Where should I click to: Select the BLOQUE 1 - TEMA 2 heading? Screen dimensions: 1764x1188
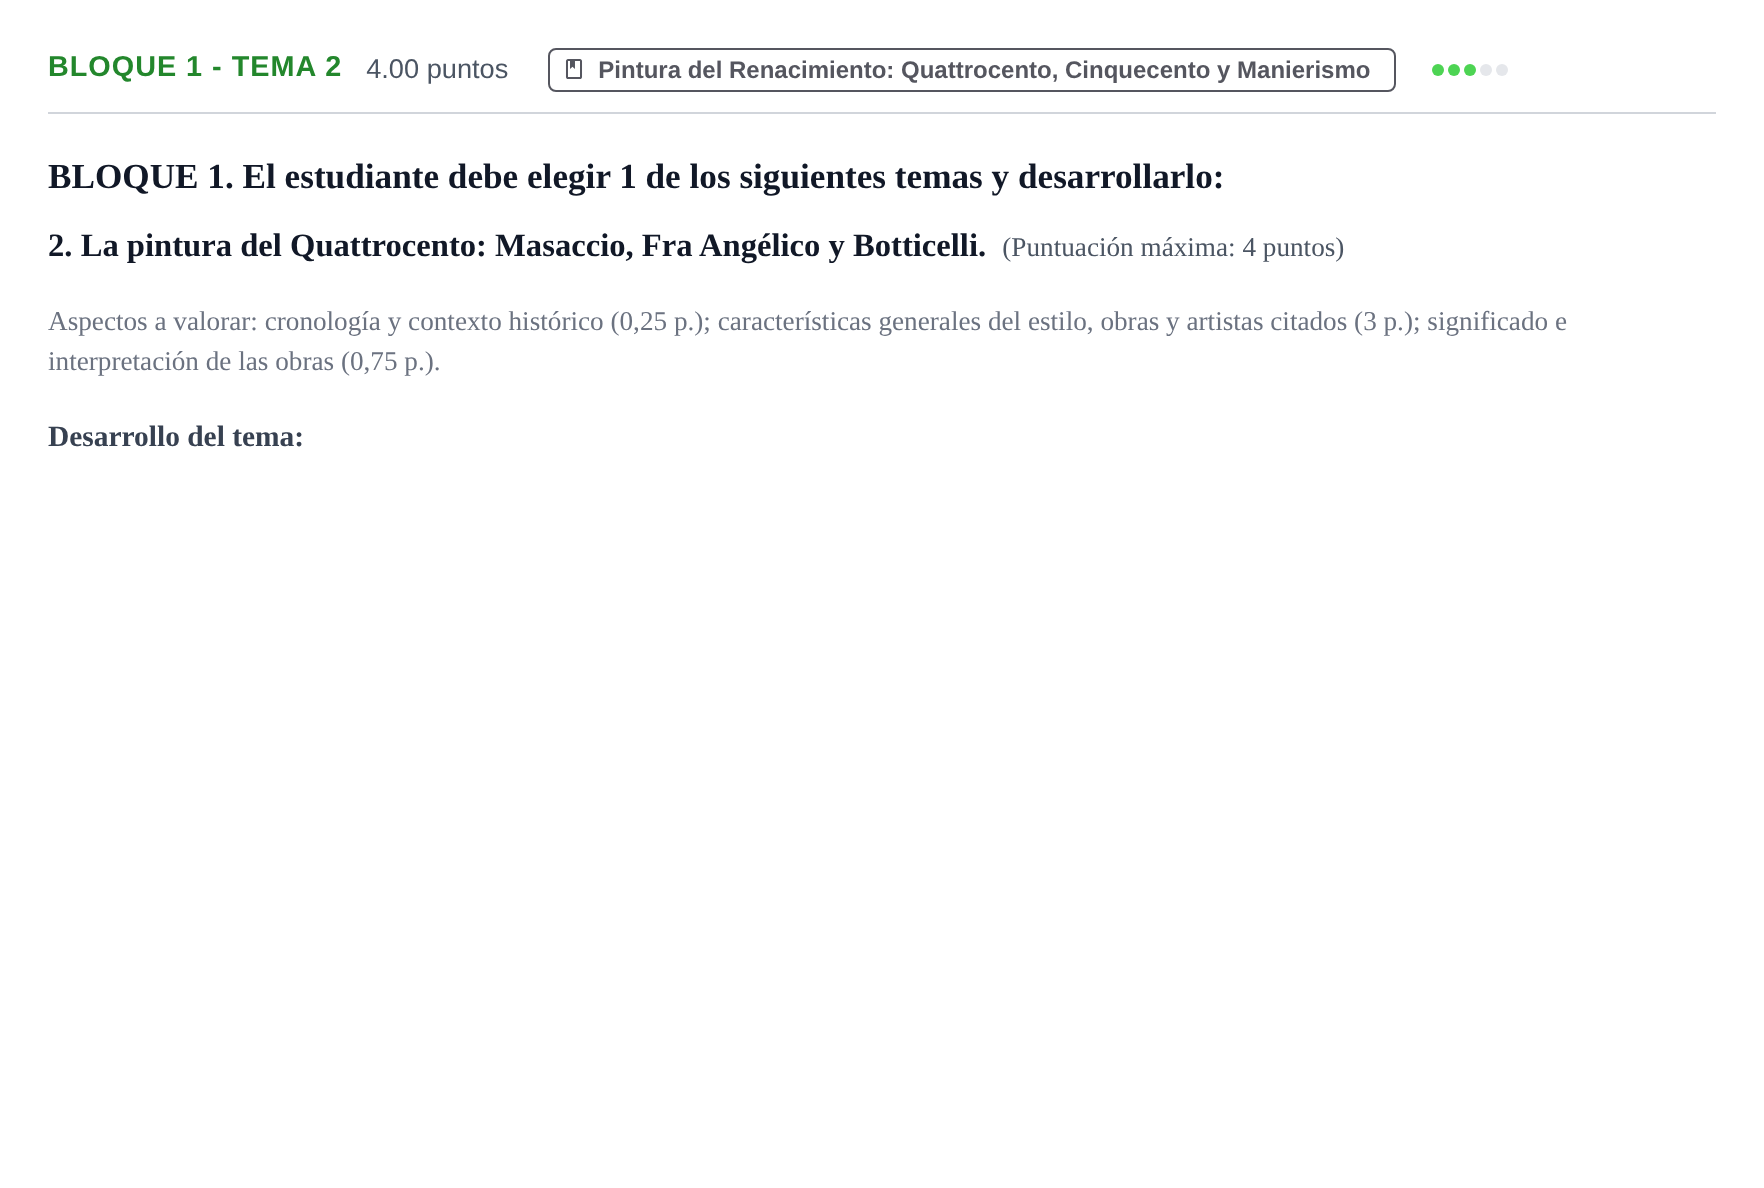195,67
